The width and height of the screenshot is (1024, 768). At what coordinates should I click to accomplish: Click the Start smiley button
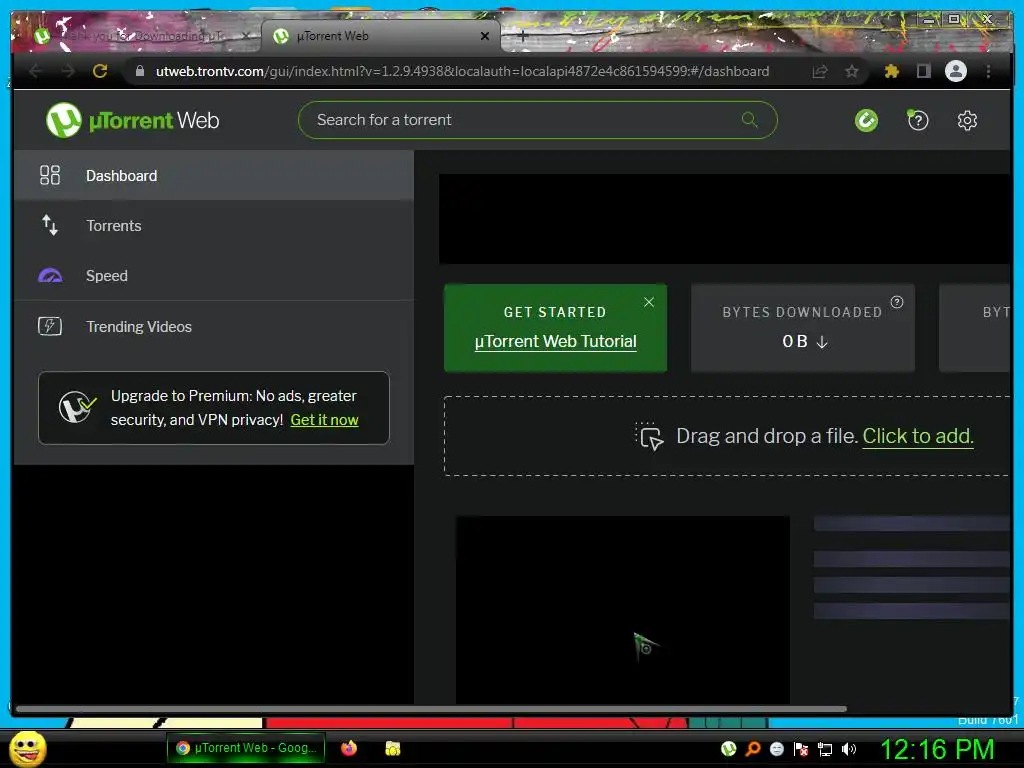[28, 748]
